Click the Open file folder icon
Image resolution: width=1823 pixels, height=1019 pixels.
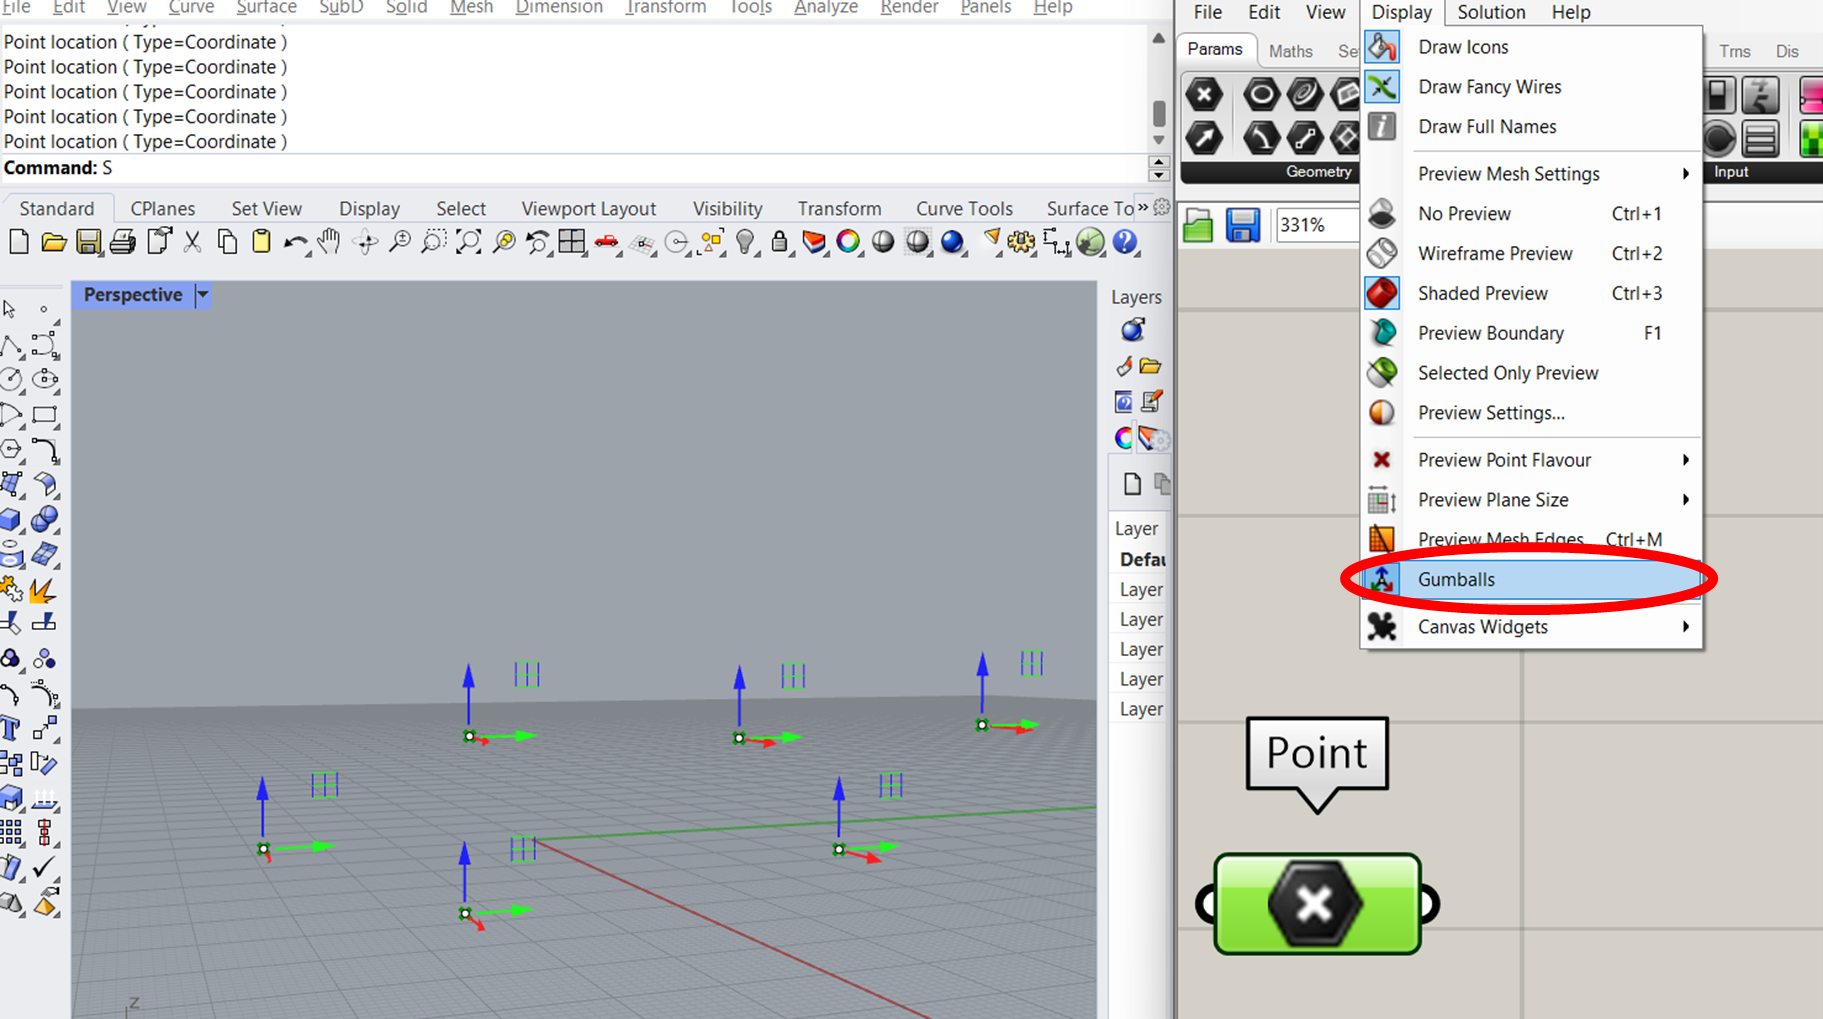(x=53, y=242)
